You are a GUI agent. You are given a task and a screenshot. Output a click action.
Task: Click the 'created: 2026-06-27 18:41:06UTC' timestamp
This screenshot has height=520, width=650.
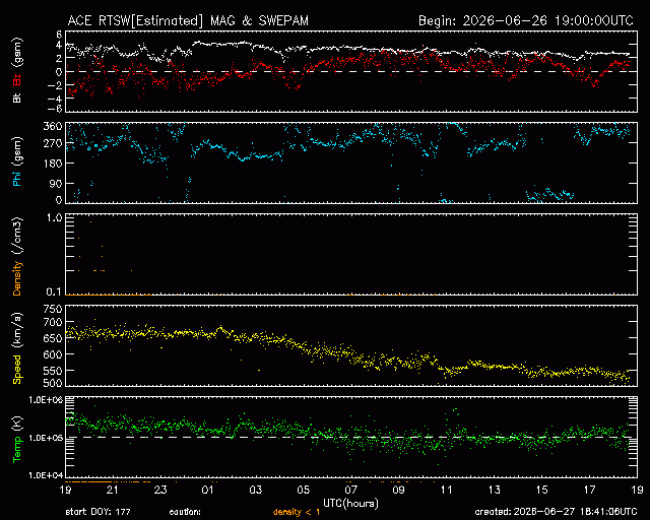(x=556, y=512)
